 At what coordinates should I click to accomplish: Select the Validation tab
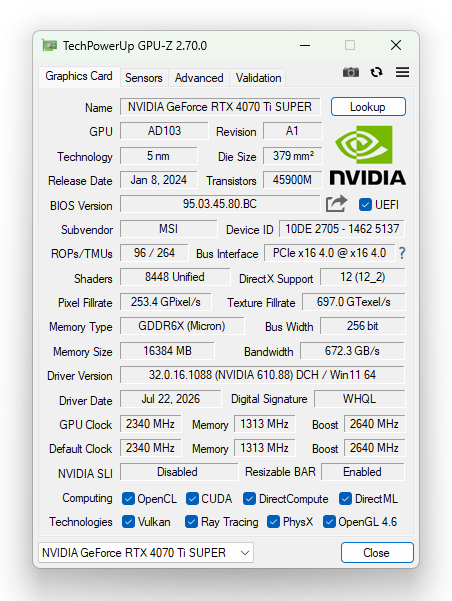[258, 78]
